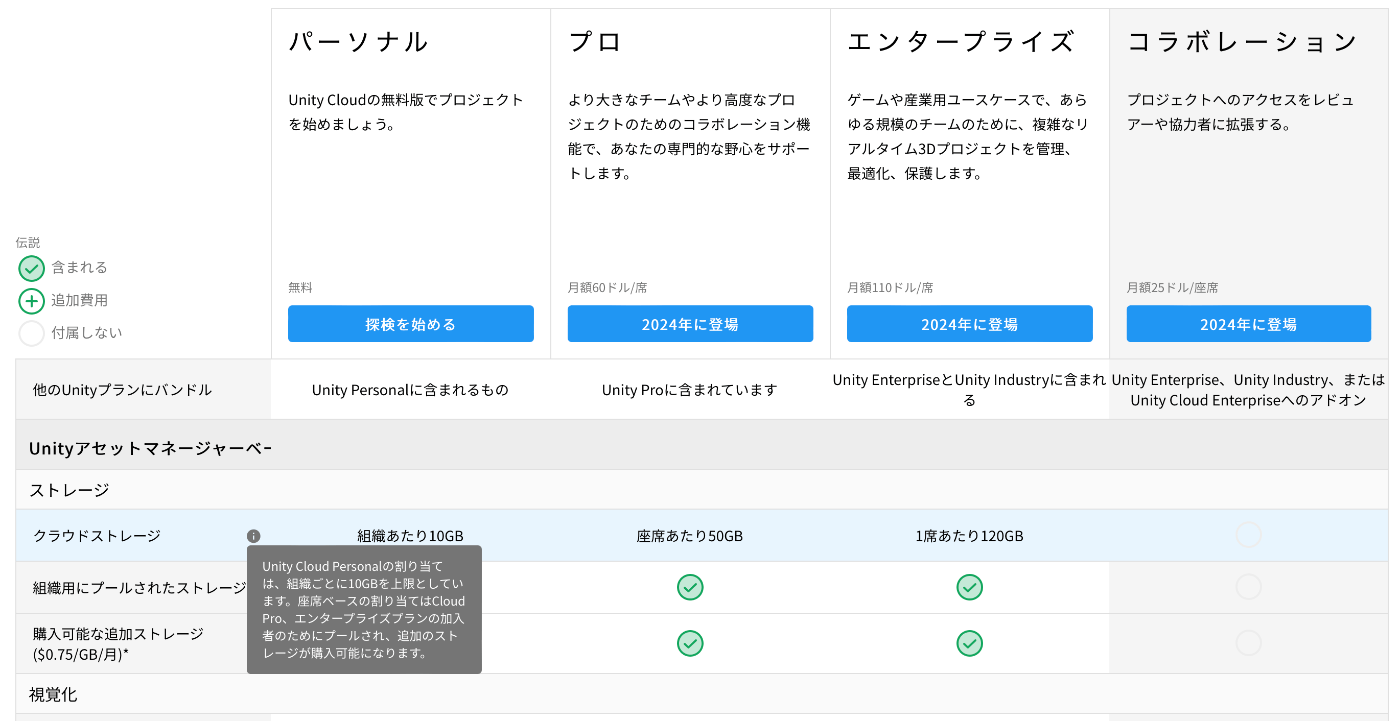Image resolution: width=1400 pixels, height=721 pixels.
Task: Click the 購入可能な追加ストレージ row label
Action: click(118, 644)
